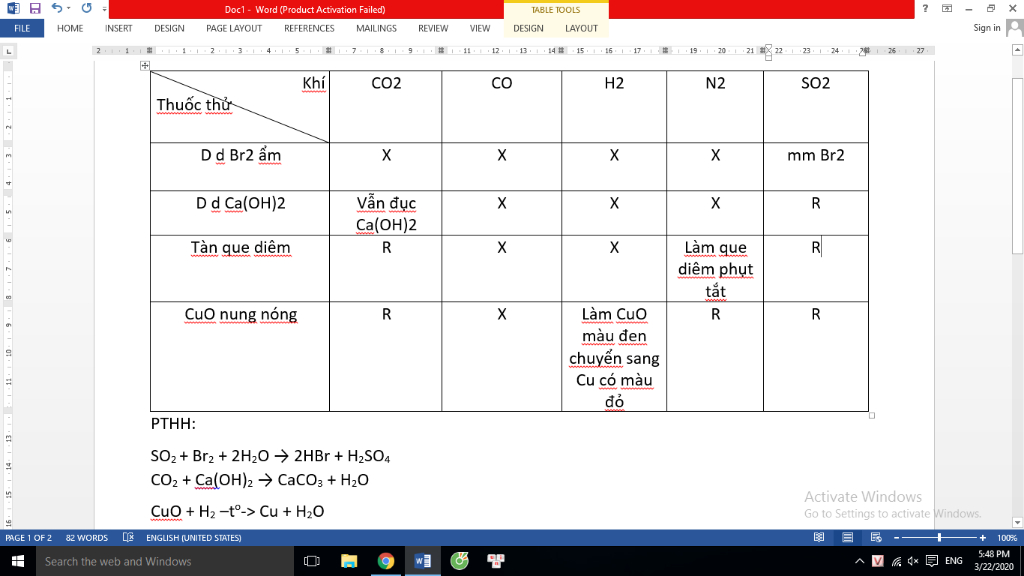Save the document with the floppy icon
This screenshot has height=576, width=1024.
(x=35, y=8)
